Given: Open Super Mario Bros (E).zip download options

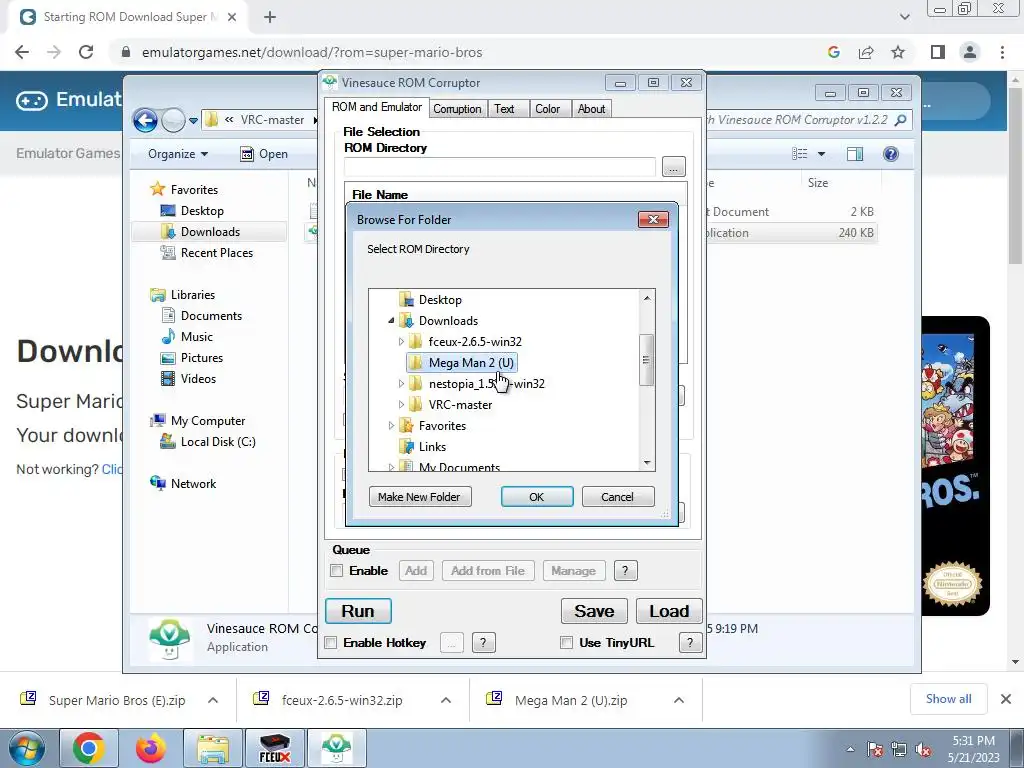Looking at the screenshot, I should click(x=213, y=700).
